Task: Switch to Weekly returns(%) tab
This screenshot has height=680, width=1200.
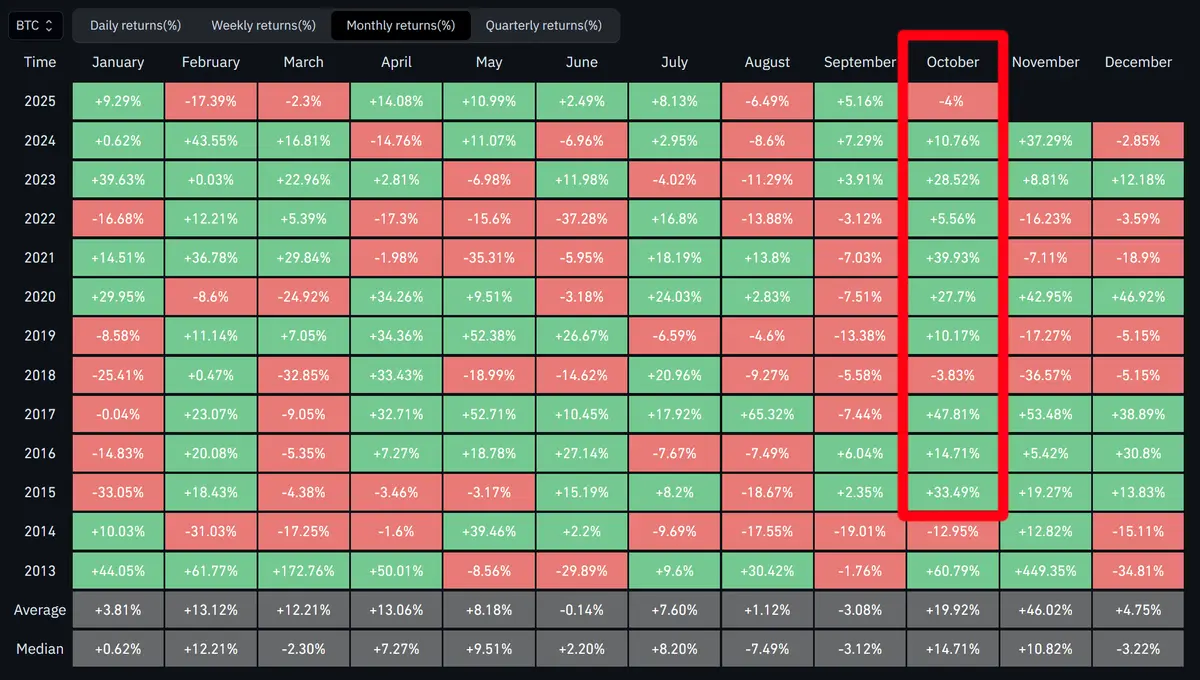Action: (264, 25)
